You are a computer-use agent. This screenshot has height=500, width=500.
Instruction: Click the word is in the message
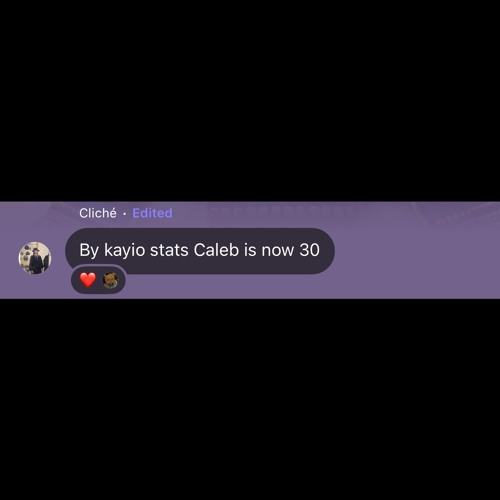tap(250, 250)
